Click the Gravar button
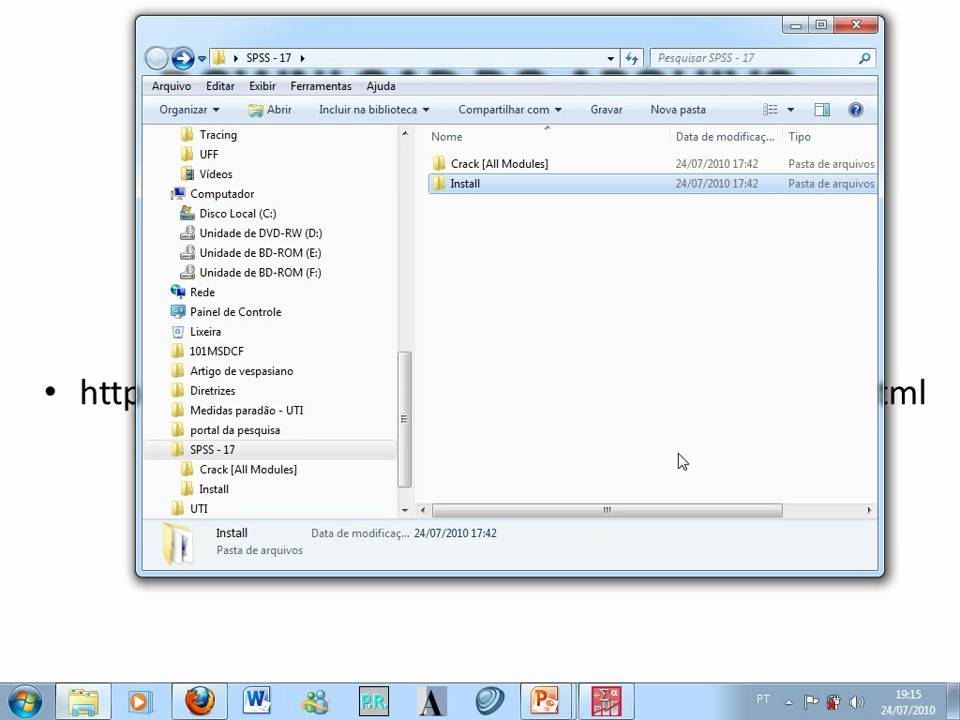This screenshot has height=720, width=960. coord(606,110)
